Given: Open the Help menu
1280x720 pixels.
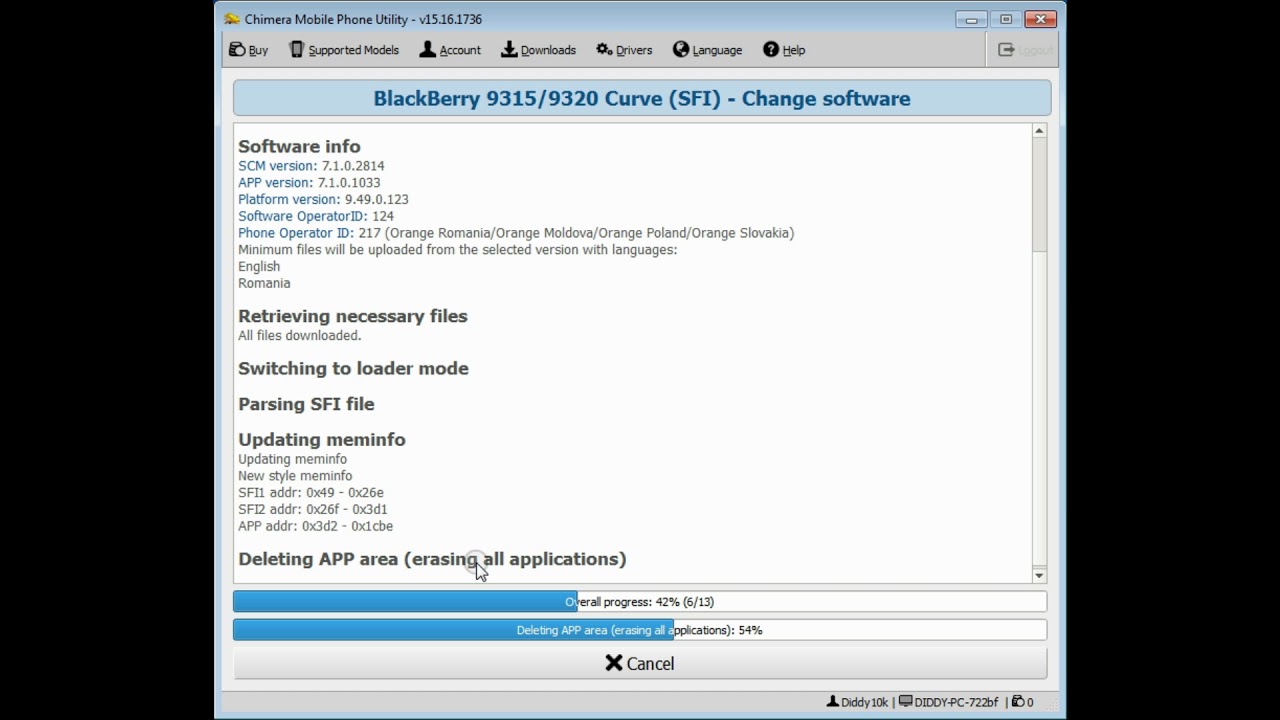Looking at the screenshot, I should pos(784,50).
